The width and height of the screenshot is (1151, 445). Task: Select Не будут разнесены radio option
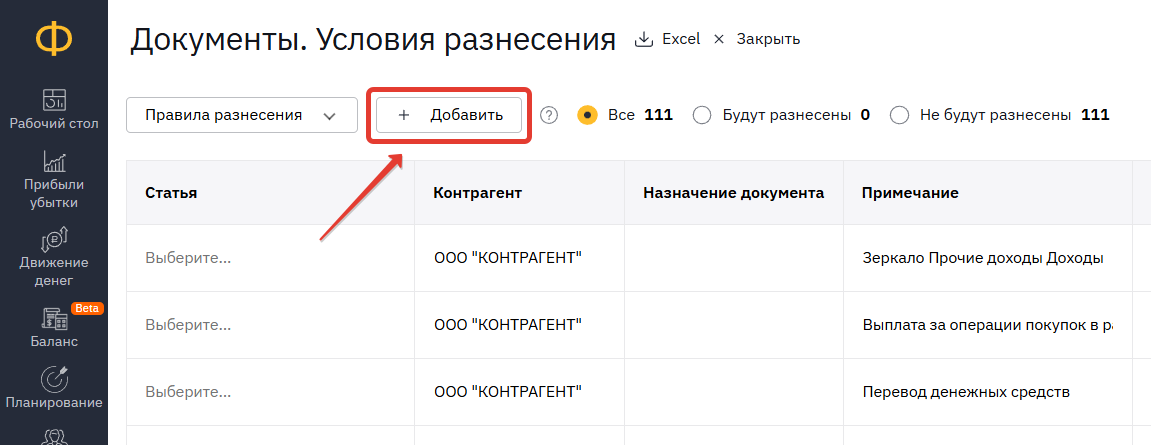pyautogui.click(x=899, y=115)
